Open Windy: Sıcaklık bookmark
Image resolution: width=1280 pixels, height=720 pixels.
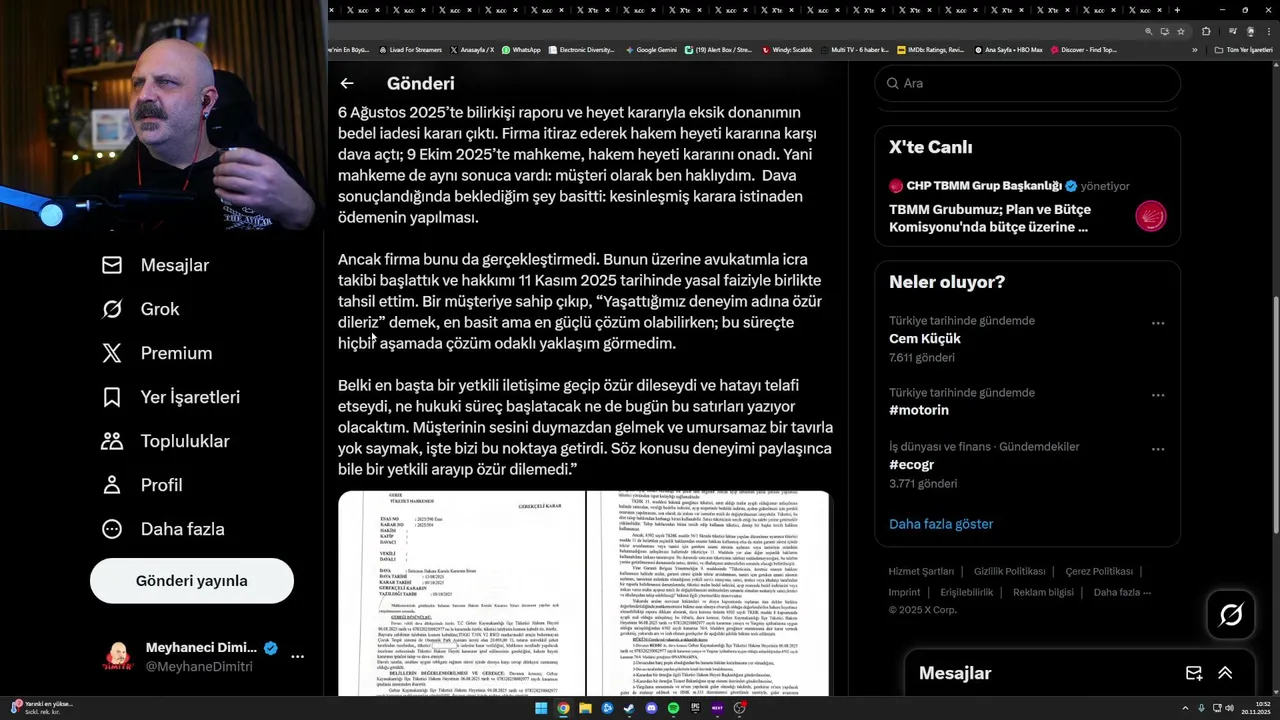(x=787, y=49)
